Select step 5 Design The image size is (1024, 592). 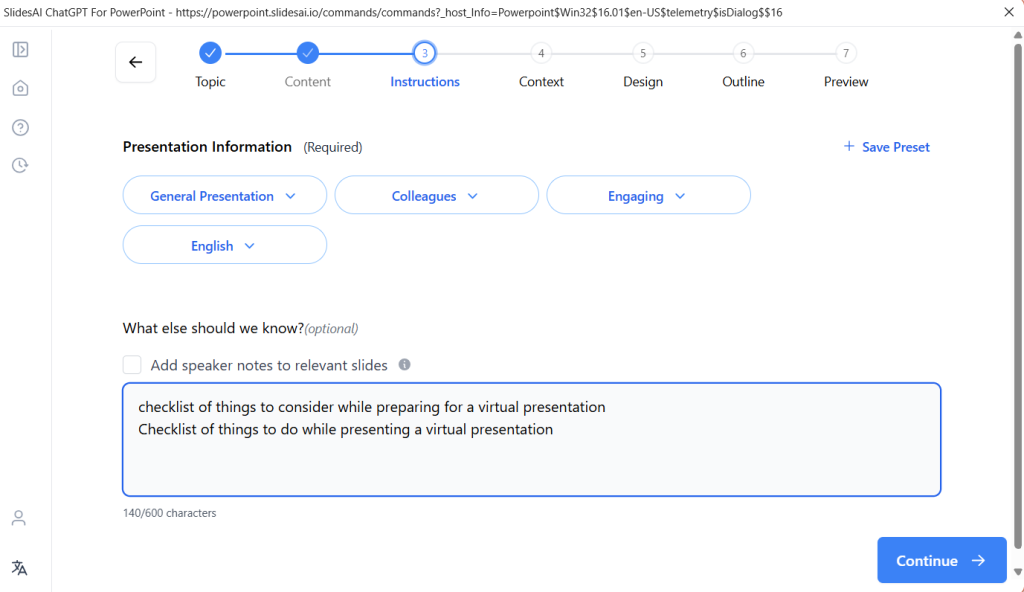pyautogui.click(x=643, y=54)
